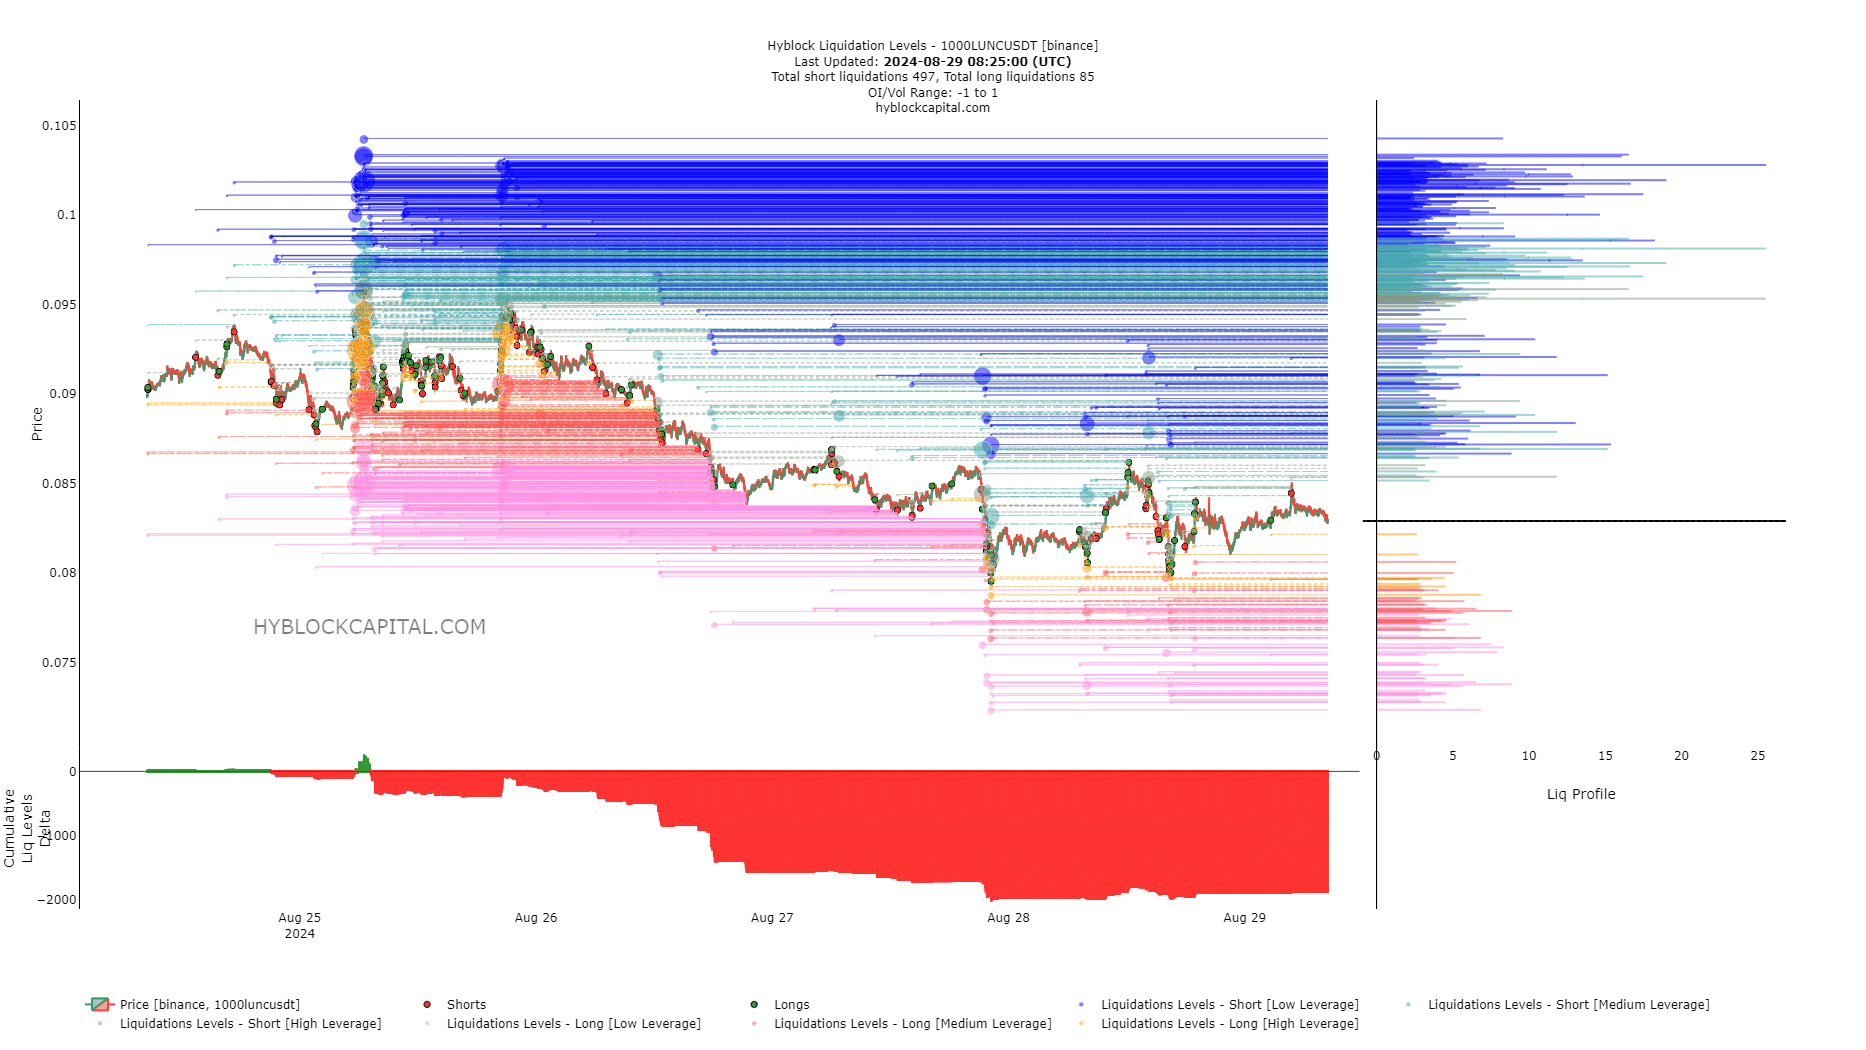Click the total short liquidations 497 line
This screenshot has width=1866, height=1050.
coord(932,76)
